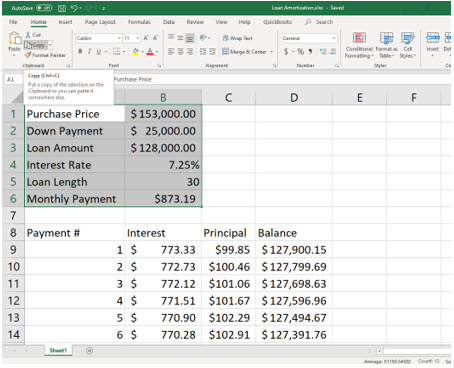This screenshot has width=454, height=368.
Task: Switch to the Page Layout tab
Action: coord(100,22)
